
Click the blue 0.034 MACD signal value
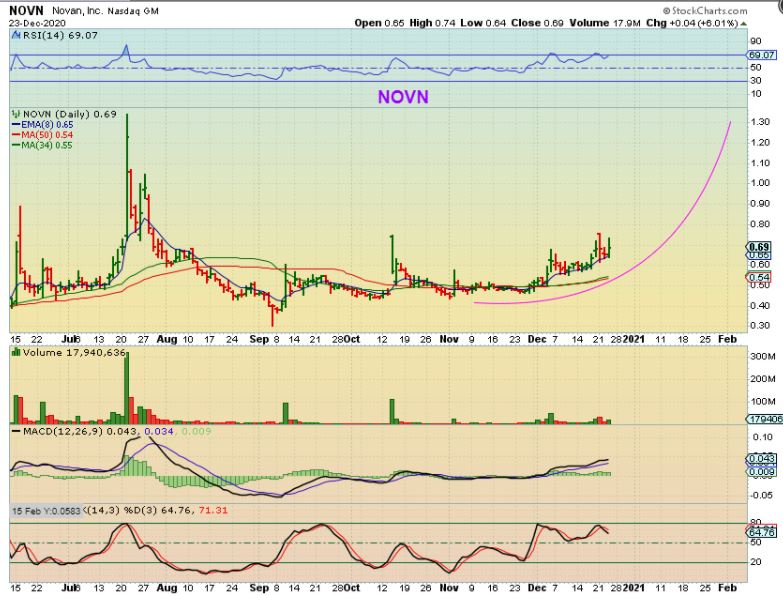pyautogui.click(x=159, y=431)
